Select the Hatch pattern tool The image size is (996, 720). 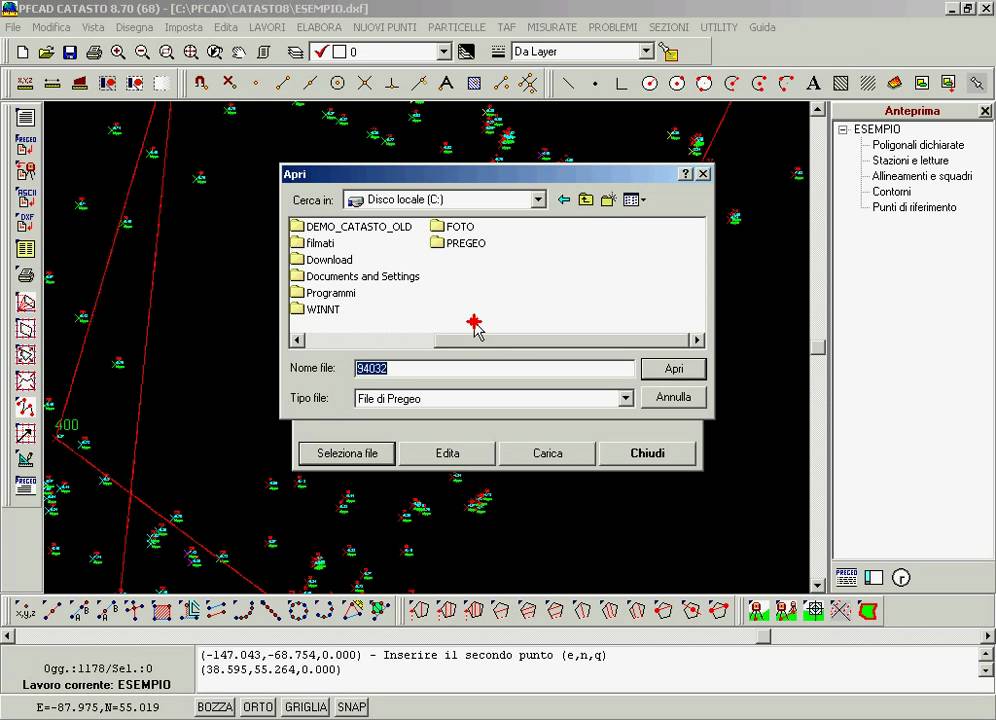coord(840,83)
